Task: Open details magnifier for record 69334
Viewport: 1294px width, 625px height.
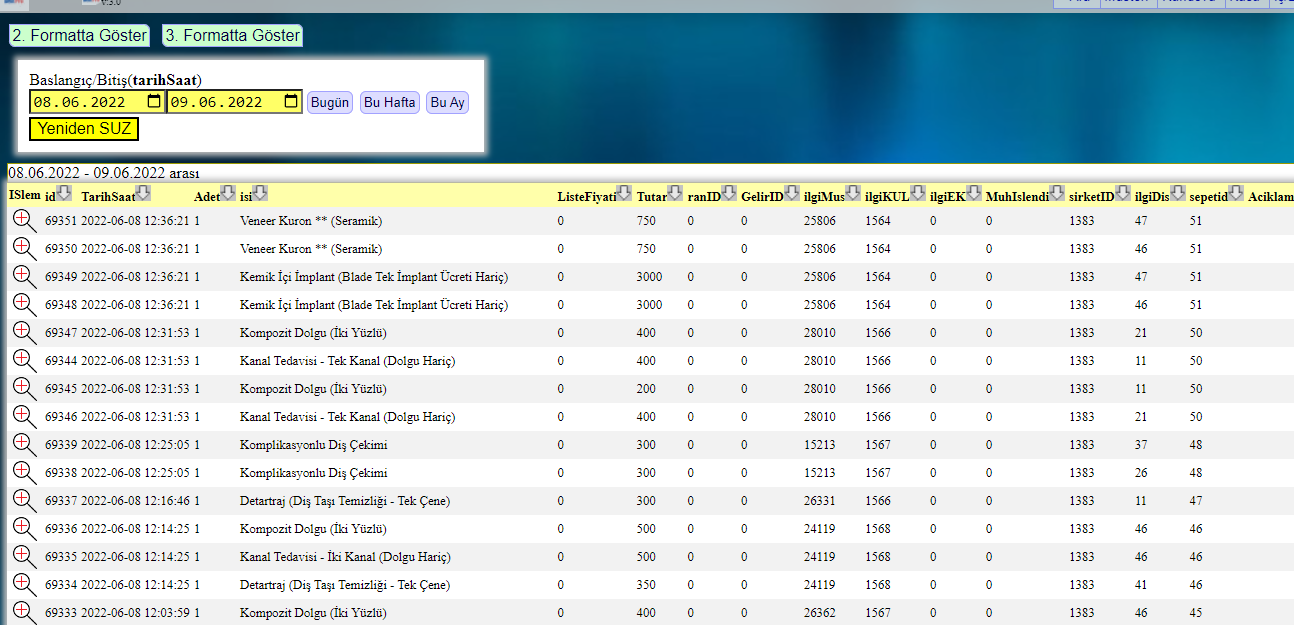Action: pos(23,583)
